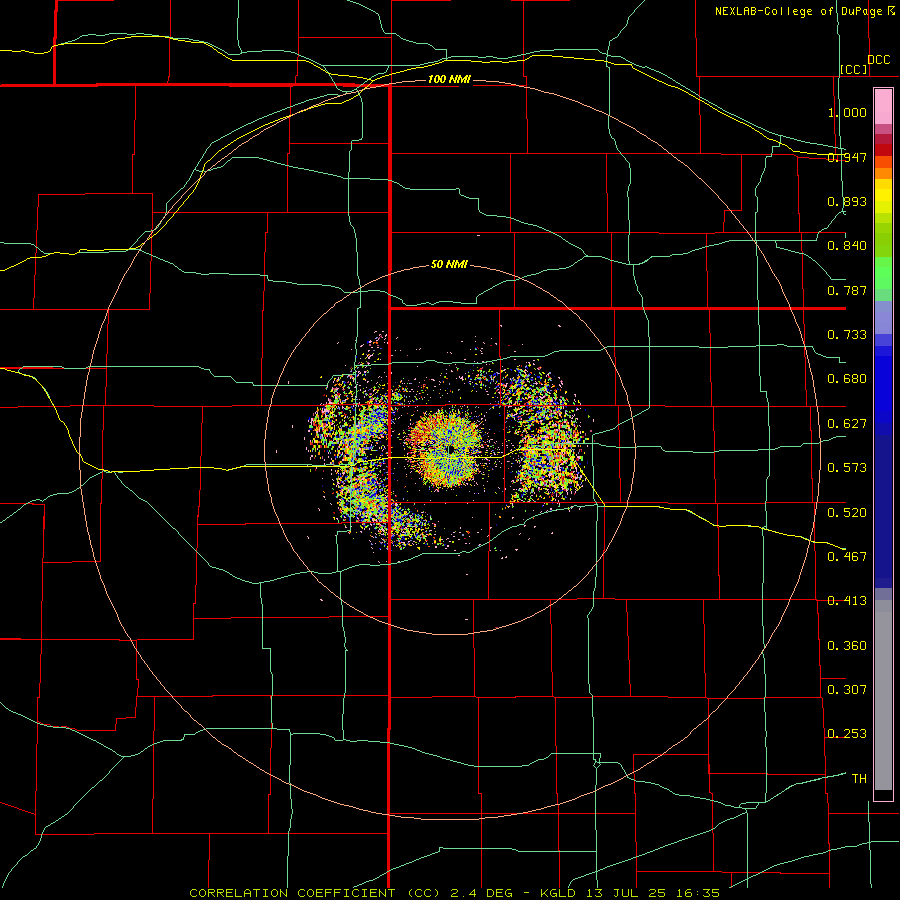Click the [CC] label above the color bar
This screenshot has width=900, height=900.
[x=854, y=70]
